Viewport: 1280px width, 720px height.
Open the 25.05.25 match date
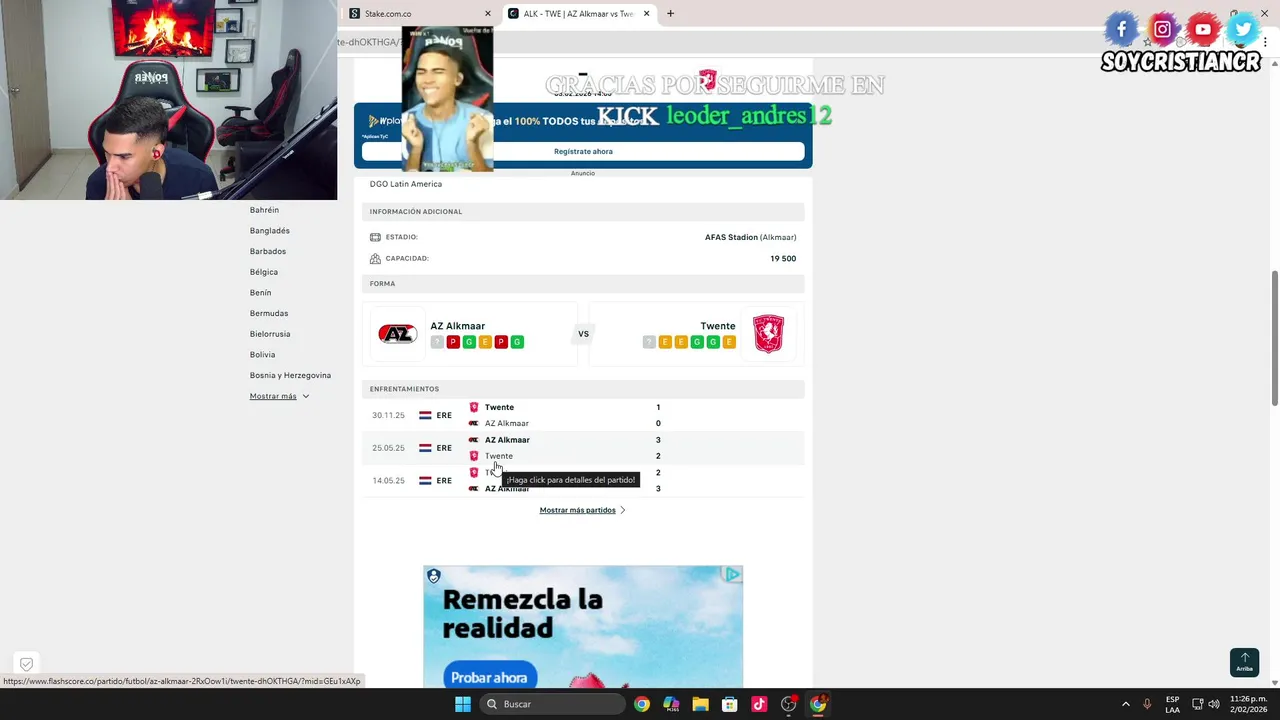click(x=388, y=448)
